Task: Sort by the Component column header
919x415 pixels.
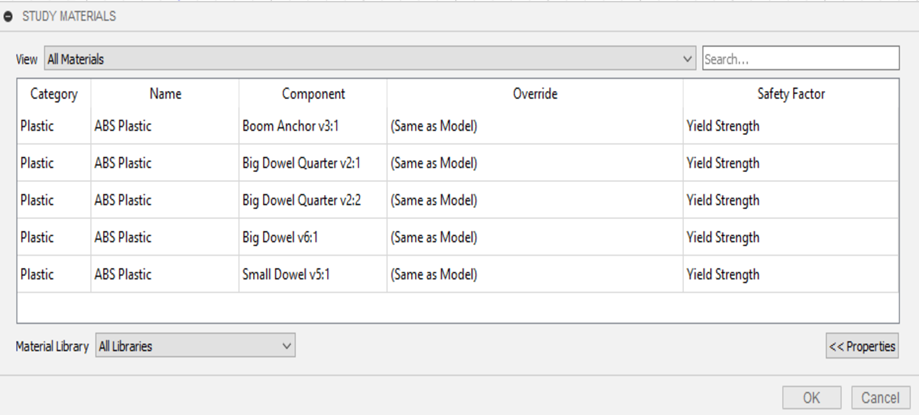Action: (313, 94)
